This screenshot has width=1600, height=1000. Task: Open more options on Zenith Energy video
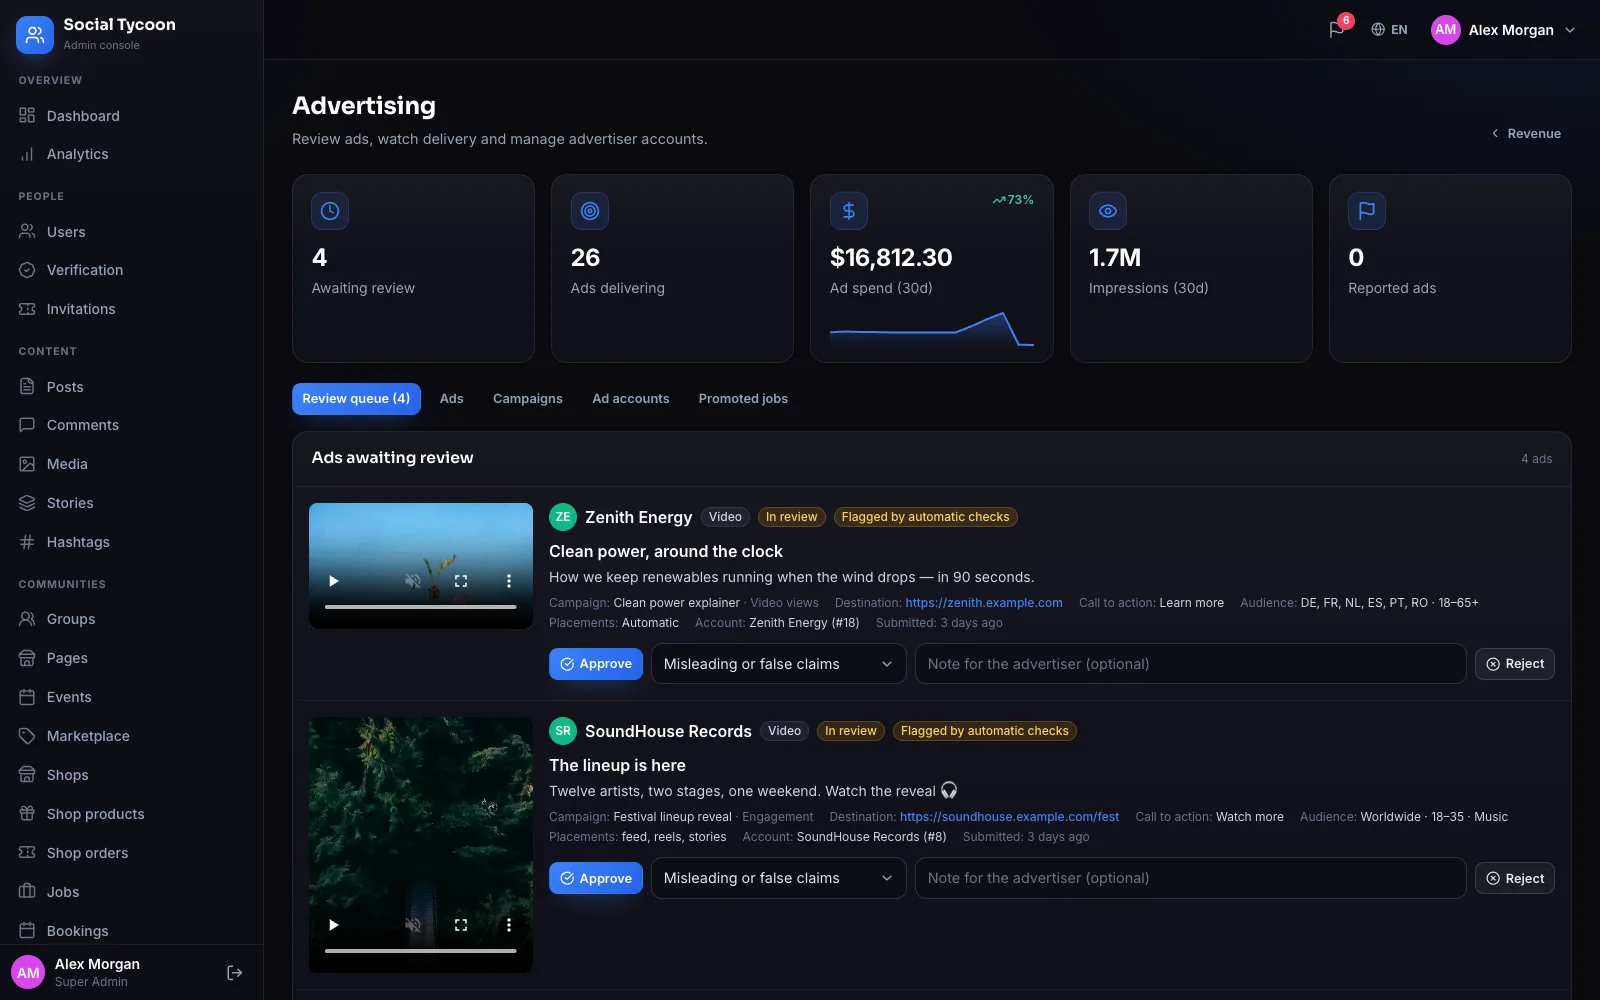click(x=509, y=581)
